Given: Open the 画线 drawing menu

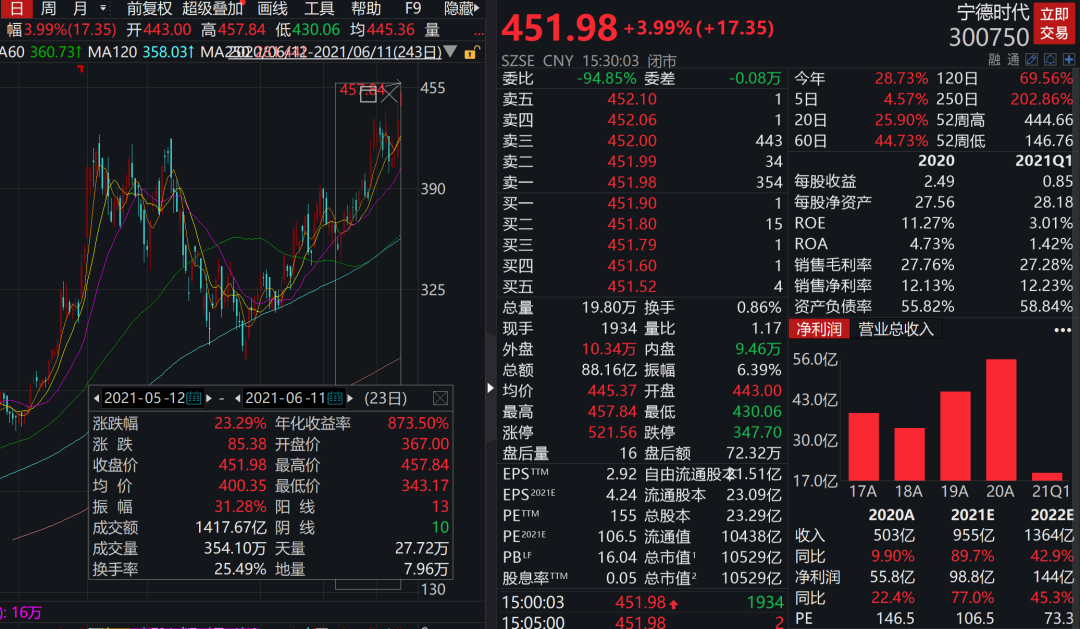Looking at the screenshot, I should (272, 8).
